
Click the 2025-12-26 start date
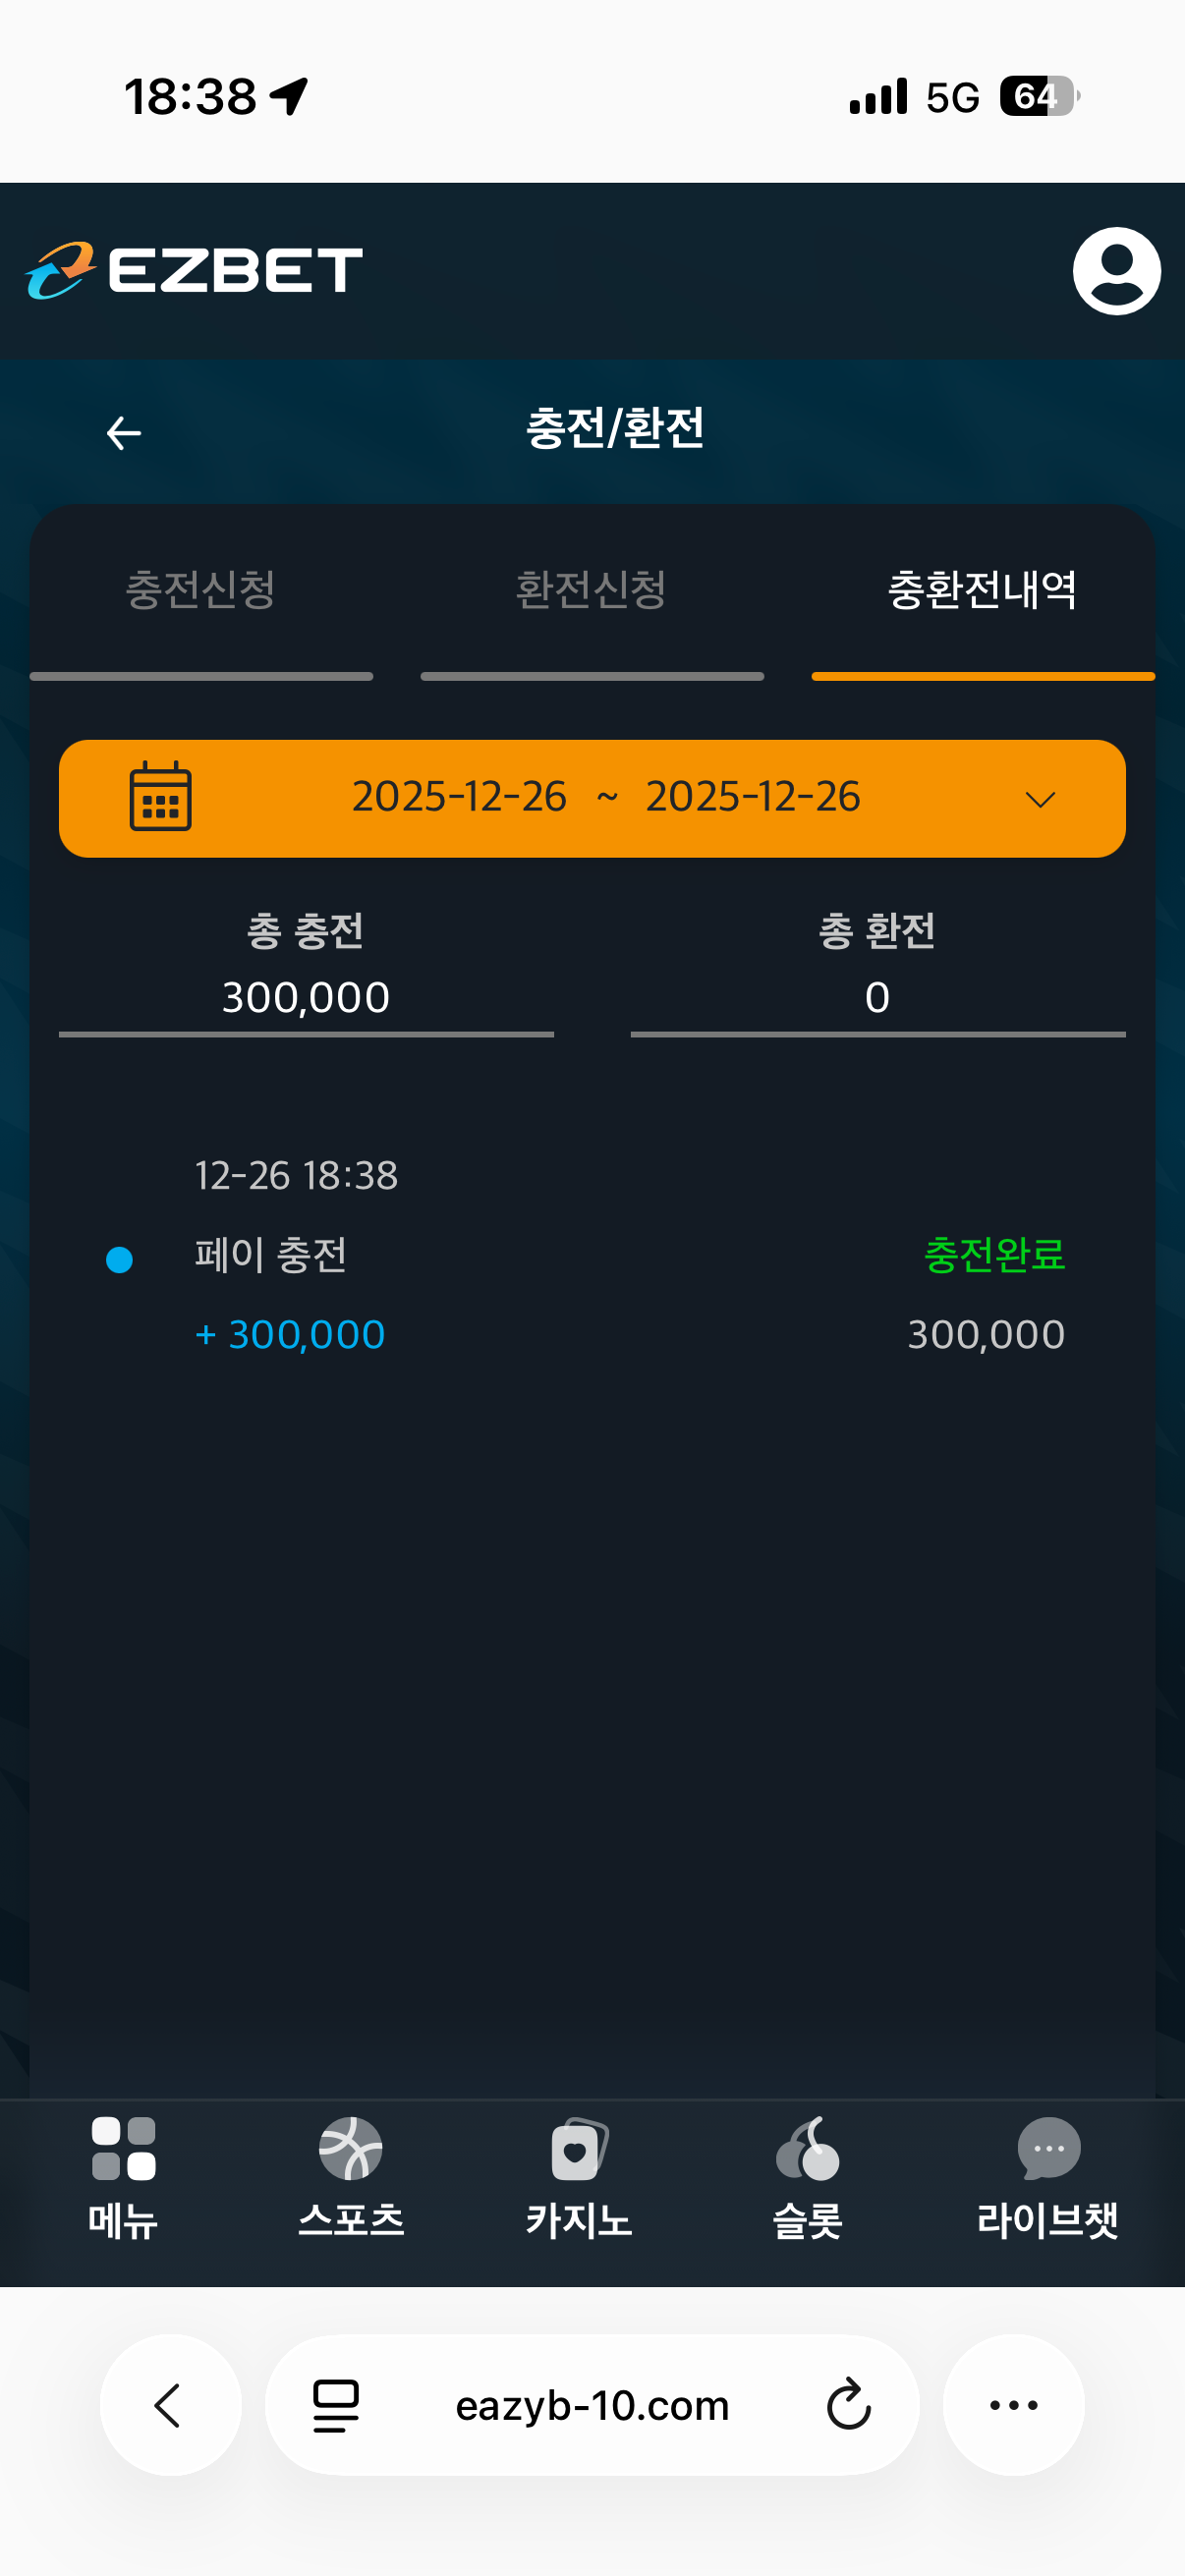459,797
